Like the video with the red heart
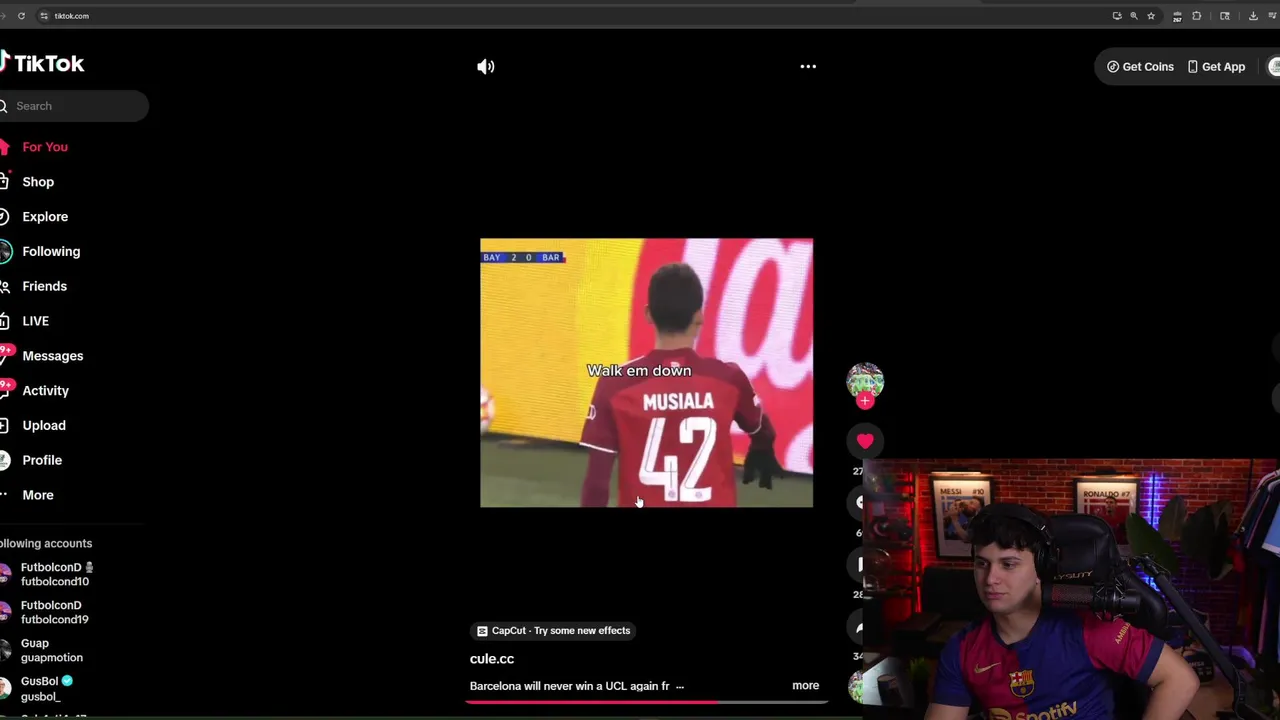The image size is (1280, 720). pos(865,440)
